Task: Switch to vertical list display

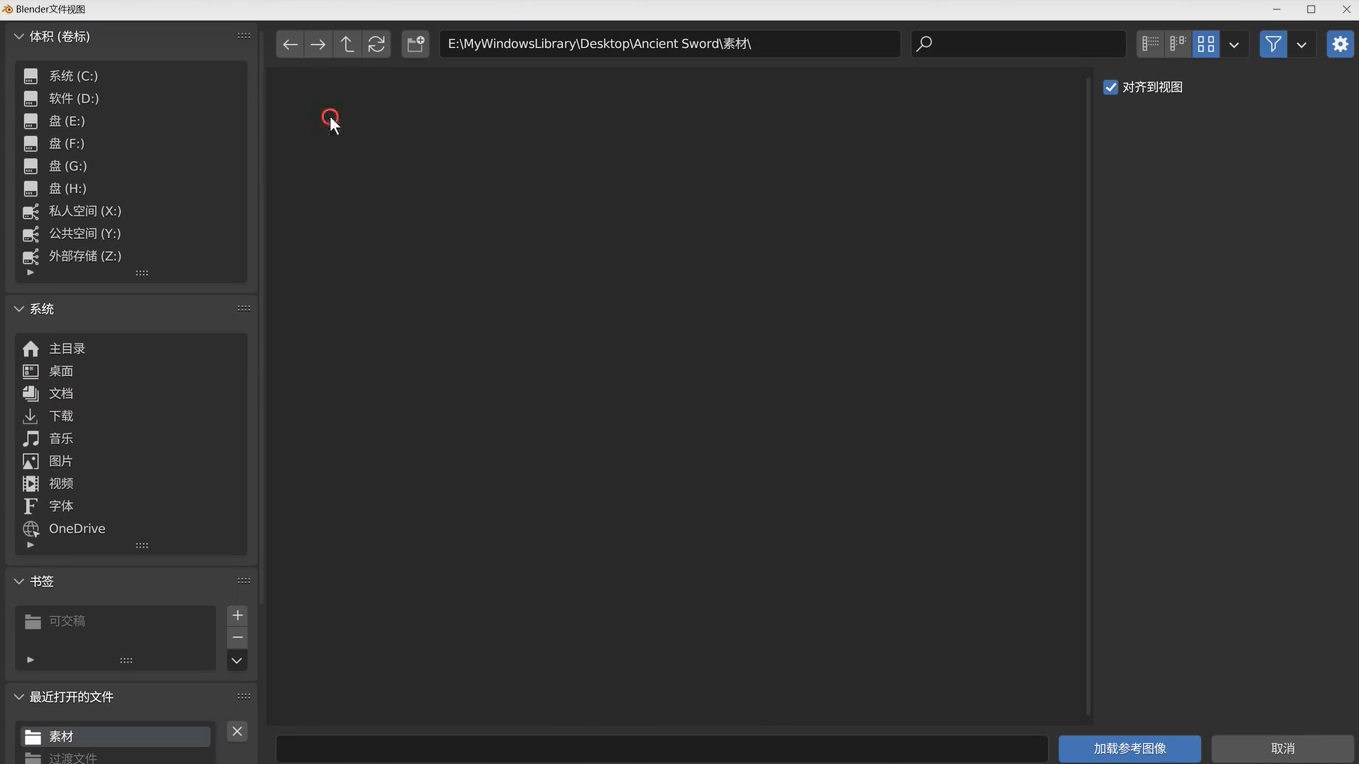Action: [1150, 44]
